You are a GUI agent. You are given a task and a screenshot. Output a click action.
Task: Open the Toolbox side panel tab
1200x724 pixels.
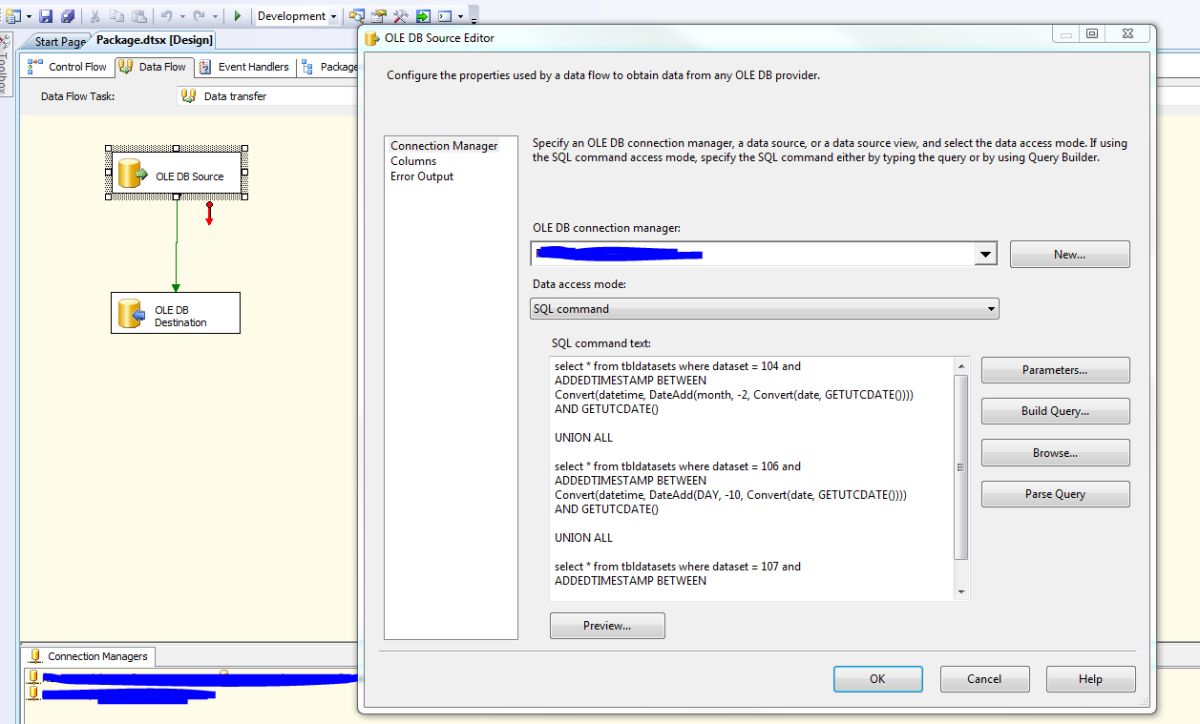[x=5, y=65]
